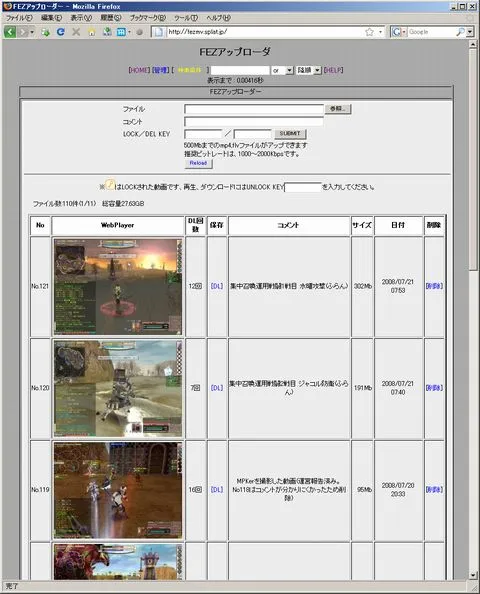The width and height of the screenshot is (480, 594).
Task: Open the ブックマーク menu
Action: [148, 18]
